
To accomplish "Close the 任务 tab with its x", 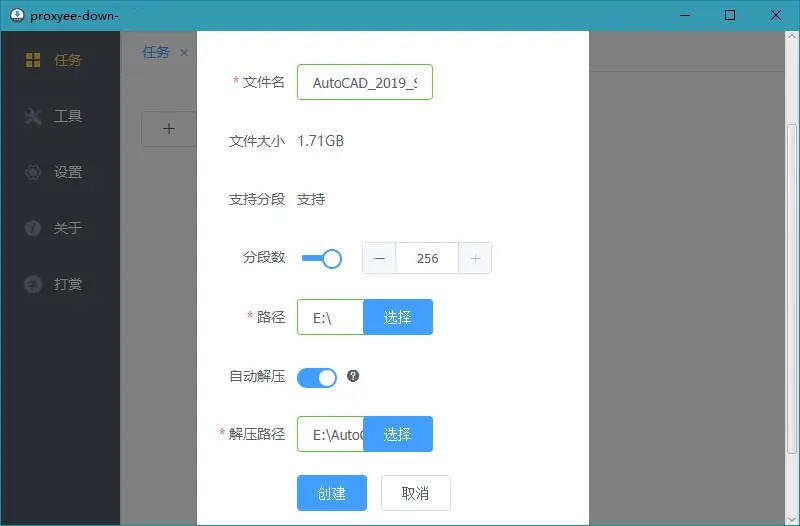I will pos(184,52).
